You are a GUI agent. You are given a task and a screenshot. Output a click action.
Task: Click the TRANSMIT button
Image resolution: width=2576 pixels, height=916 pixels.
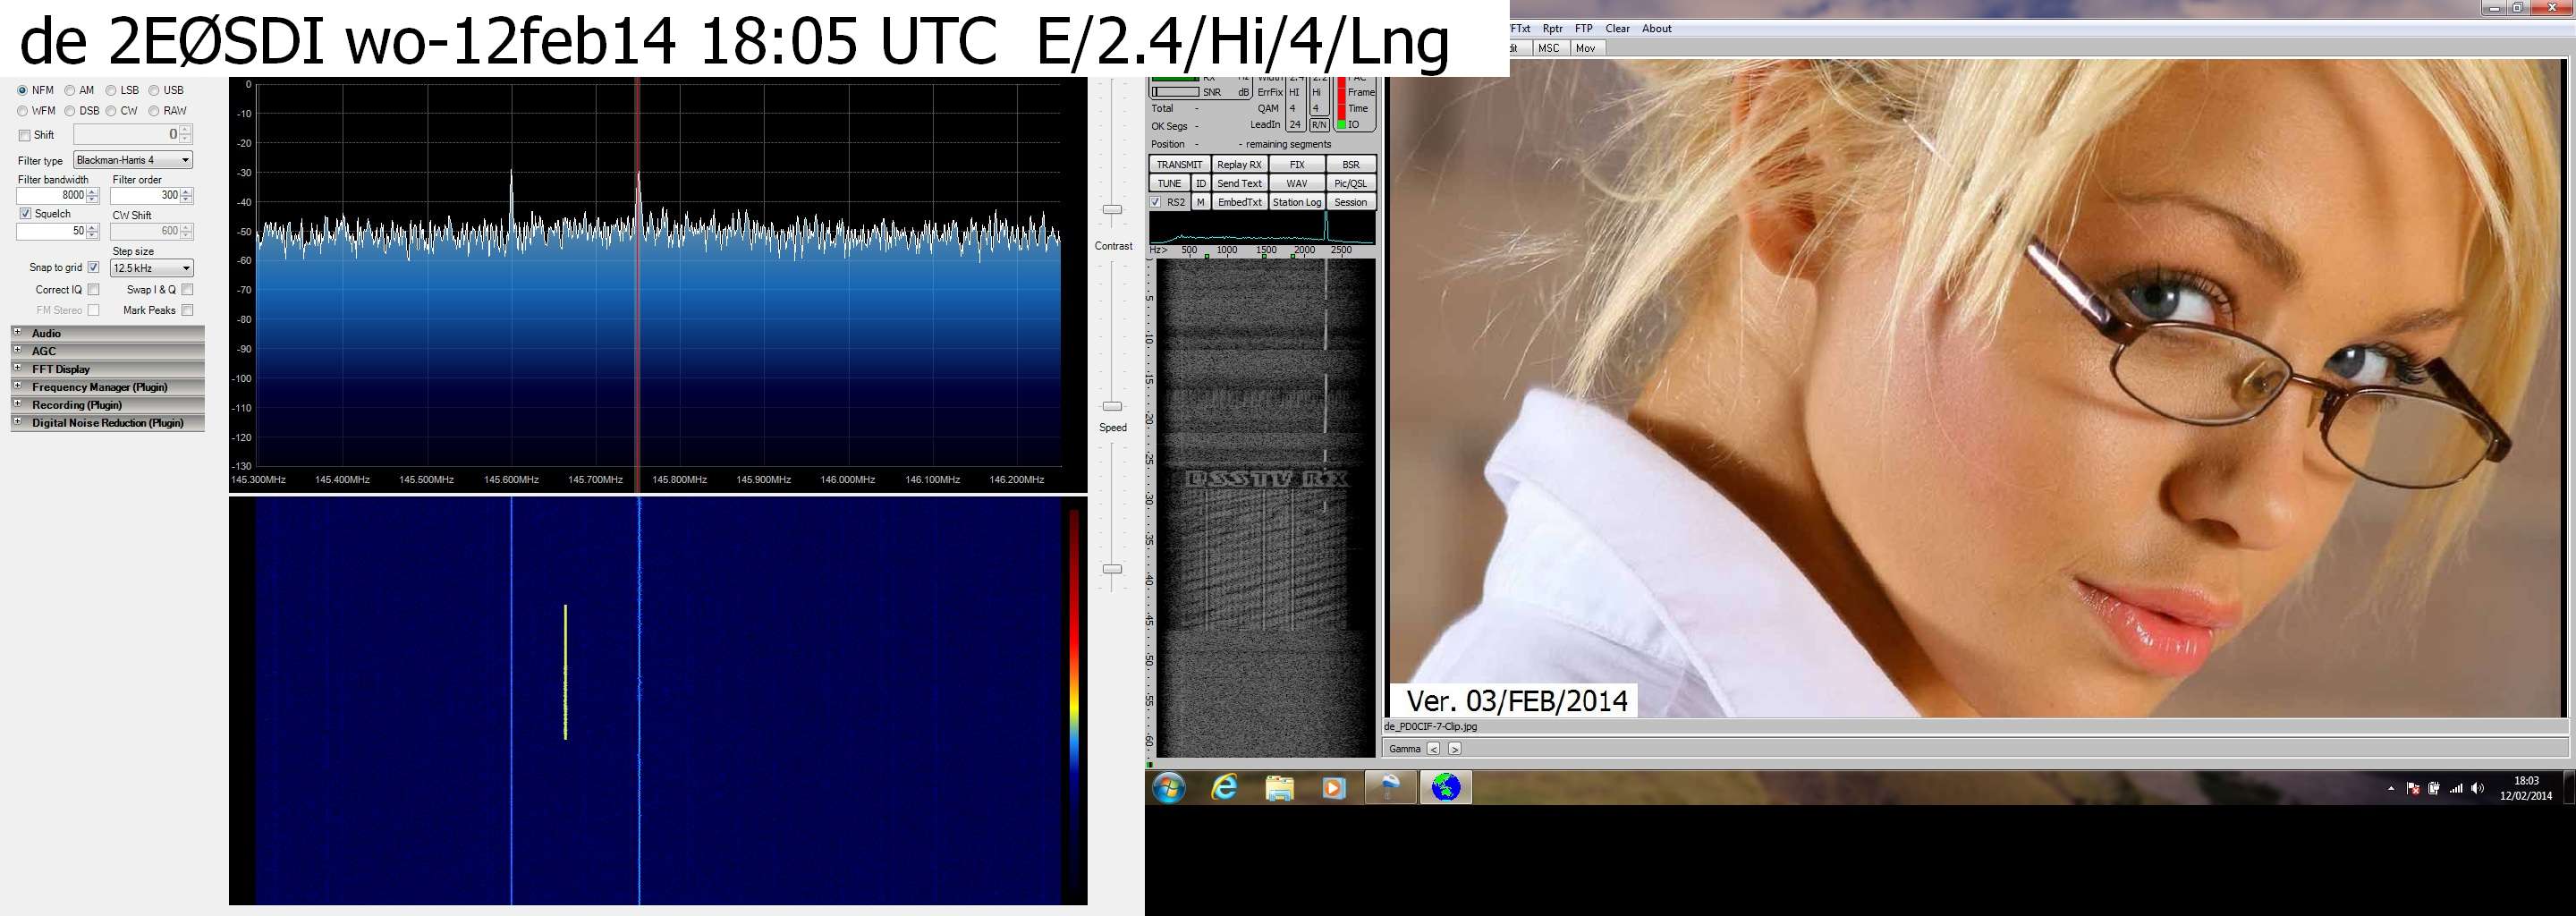click(1180, 165)
